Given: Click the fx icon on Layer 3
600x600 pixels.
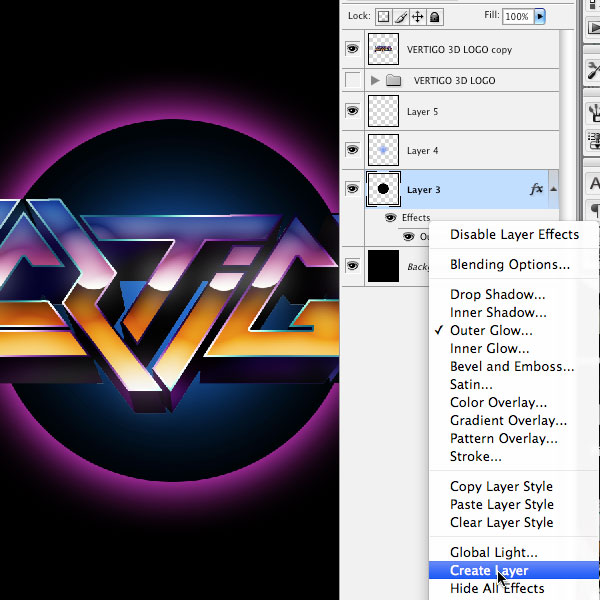Looking at the screenshot, I should tap(536, 188).
